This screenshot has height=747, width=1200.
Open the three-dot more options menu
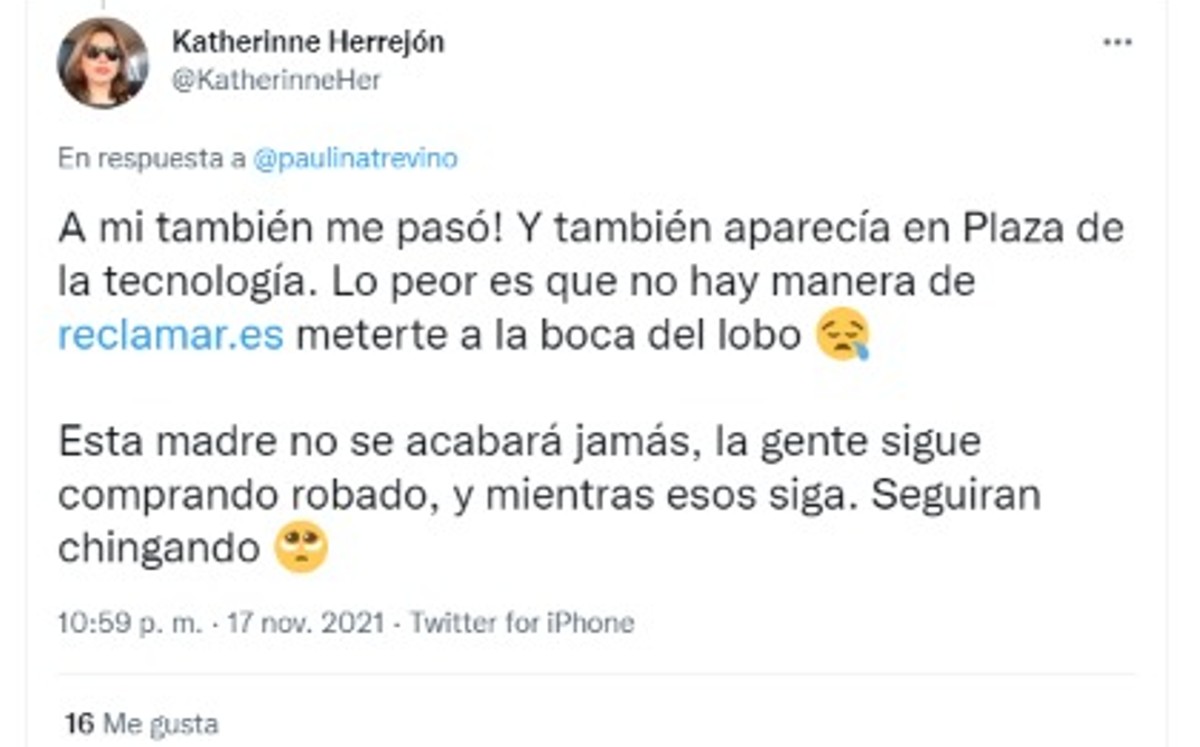(1117, 44)
